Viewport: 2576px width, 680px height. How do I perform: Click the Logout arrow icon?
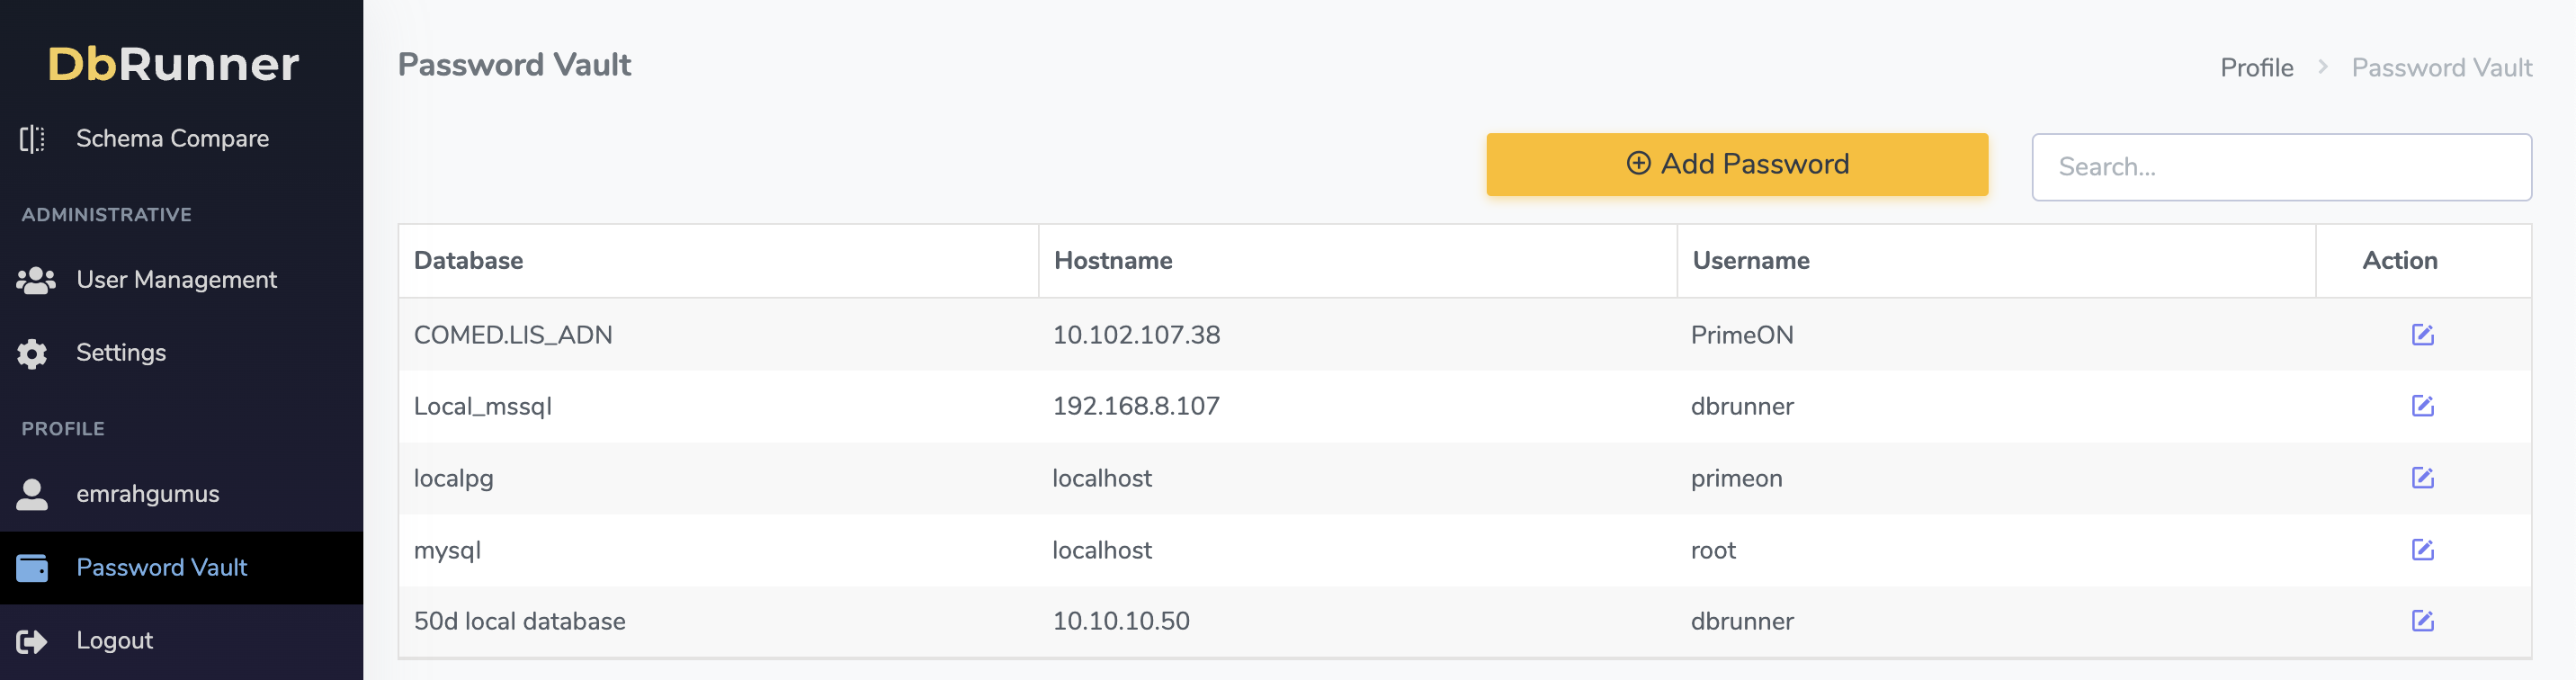click(32, 641)
